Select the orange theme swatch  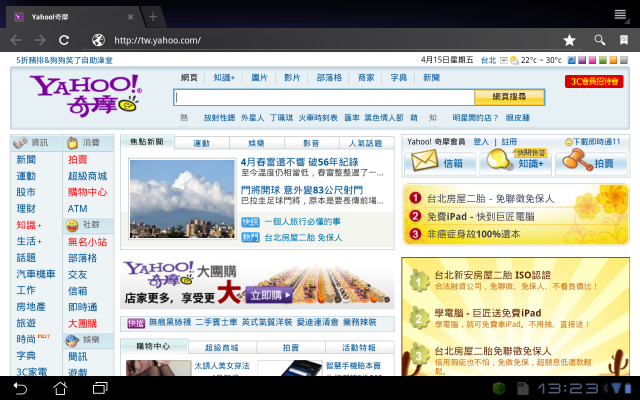point(613,60)
